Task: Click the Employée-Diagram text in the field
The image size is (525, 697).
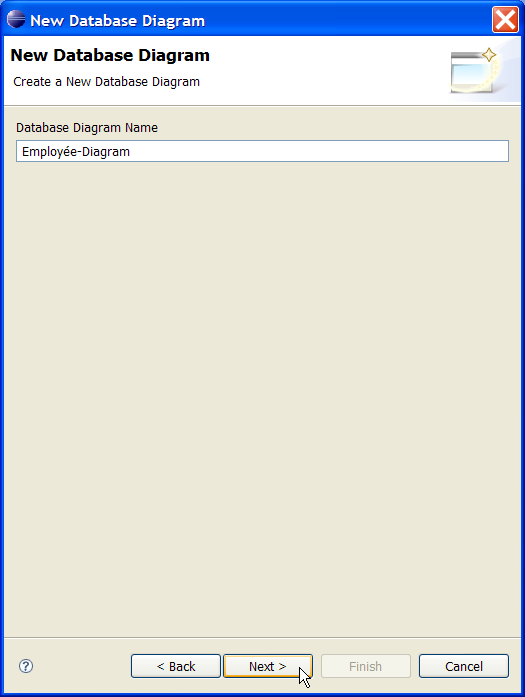Action: 76,152
